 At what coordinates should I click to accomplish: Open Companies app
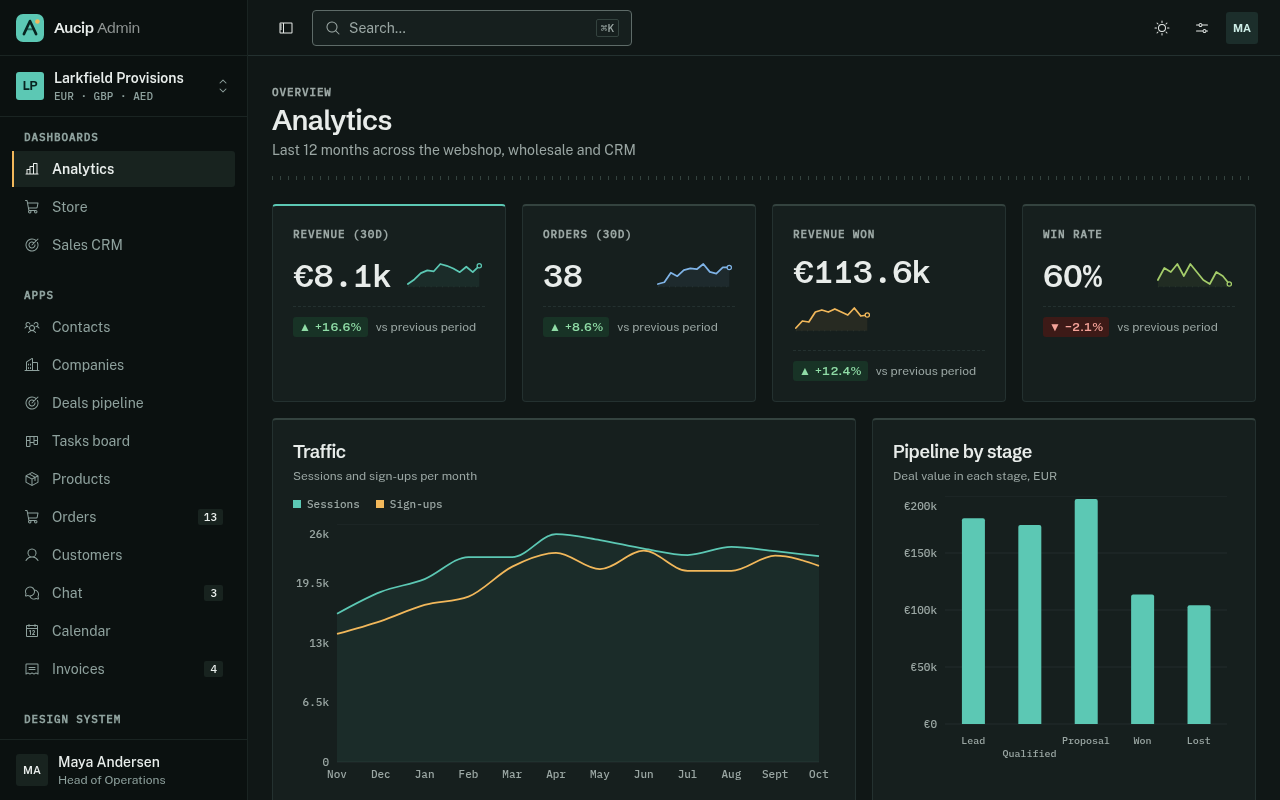click(x=123, y=365)
